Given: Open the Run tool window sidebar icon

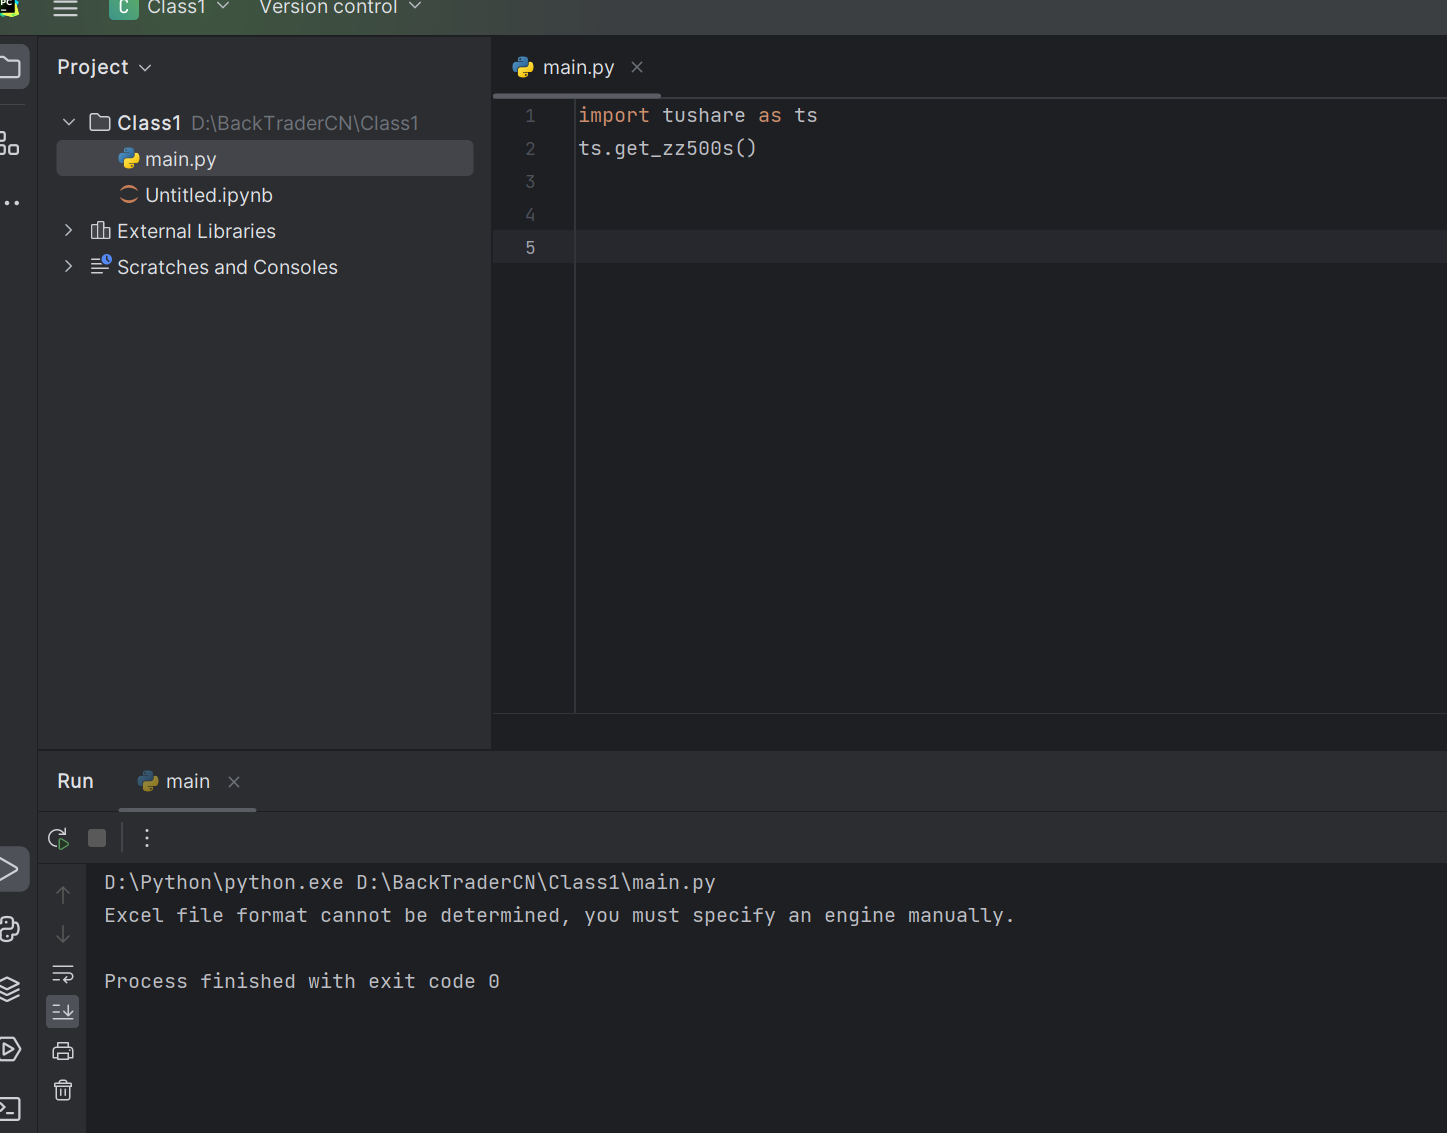Looking at the screenshot, I should (10, 868).
